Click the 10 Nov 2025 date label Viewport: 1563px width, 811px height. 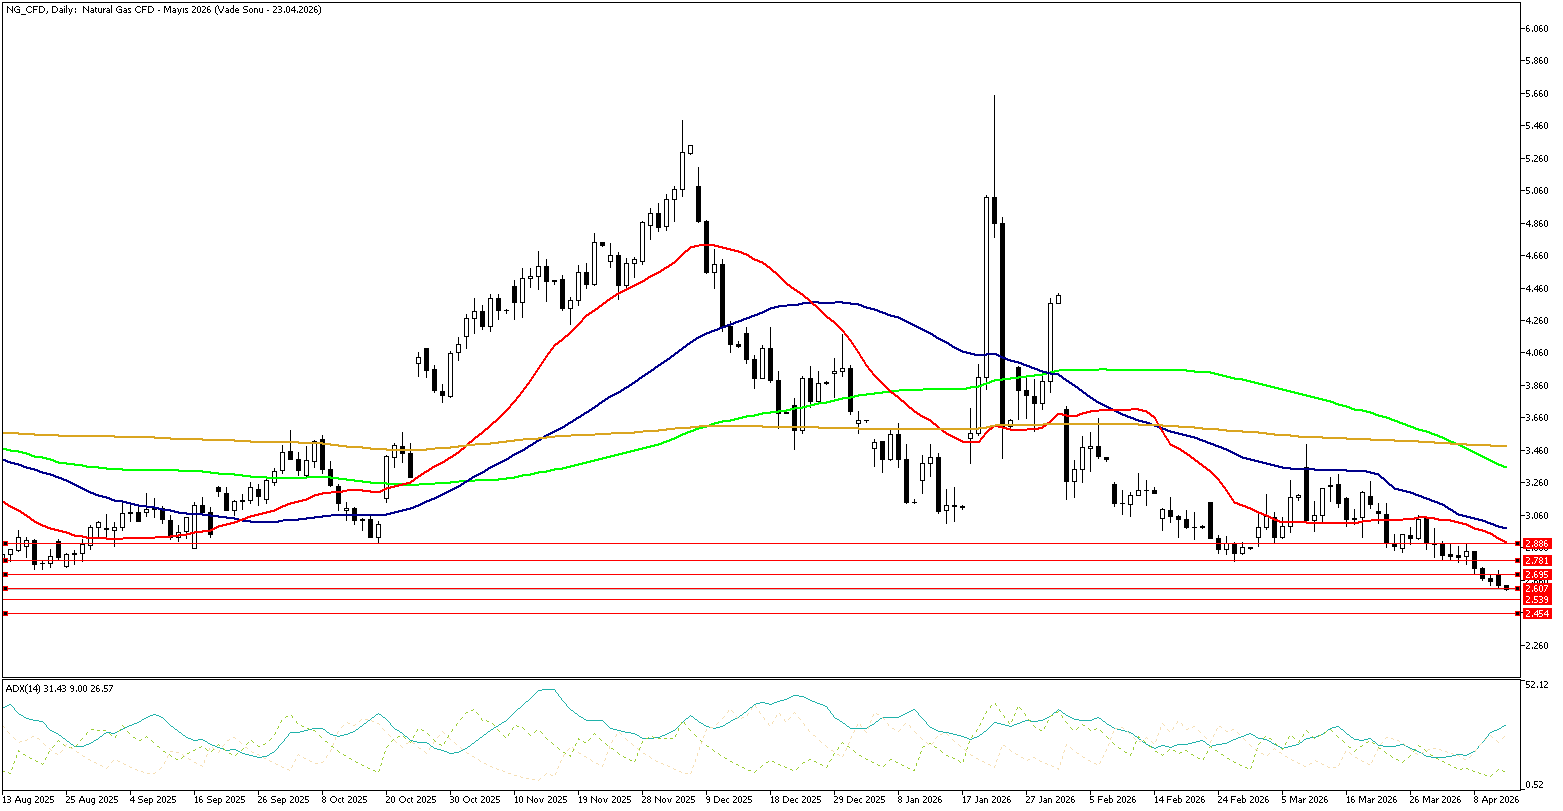pyautogui.click(x=539, y=800)
